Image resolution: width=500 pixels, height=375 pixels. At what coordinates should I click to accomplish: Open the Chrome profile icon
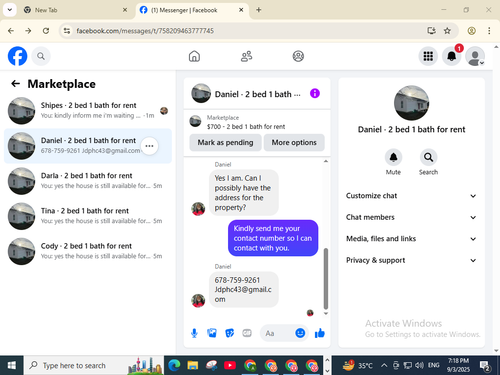471,31
